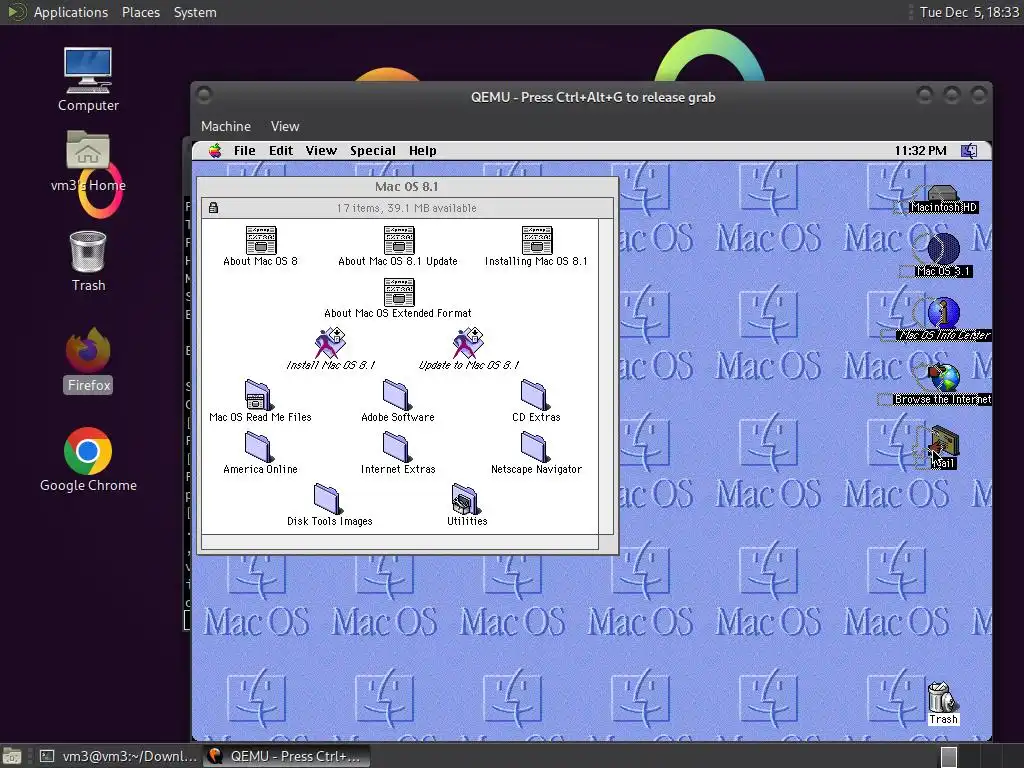The width and height of the screenshot is (1024, 768).
Task: Open the Applications menu in top panel
Action: (x=71, y=12)
